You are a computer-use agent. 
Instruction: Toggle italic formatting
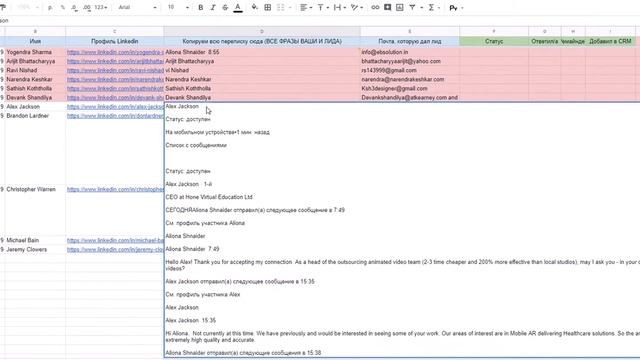point(213,7)
